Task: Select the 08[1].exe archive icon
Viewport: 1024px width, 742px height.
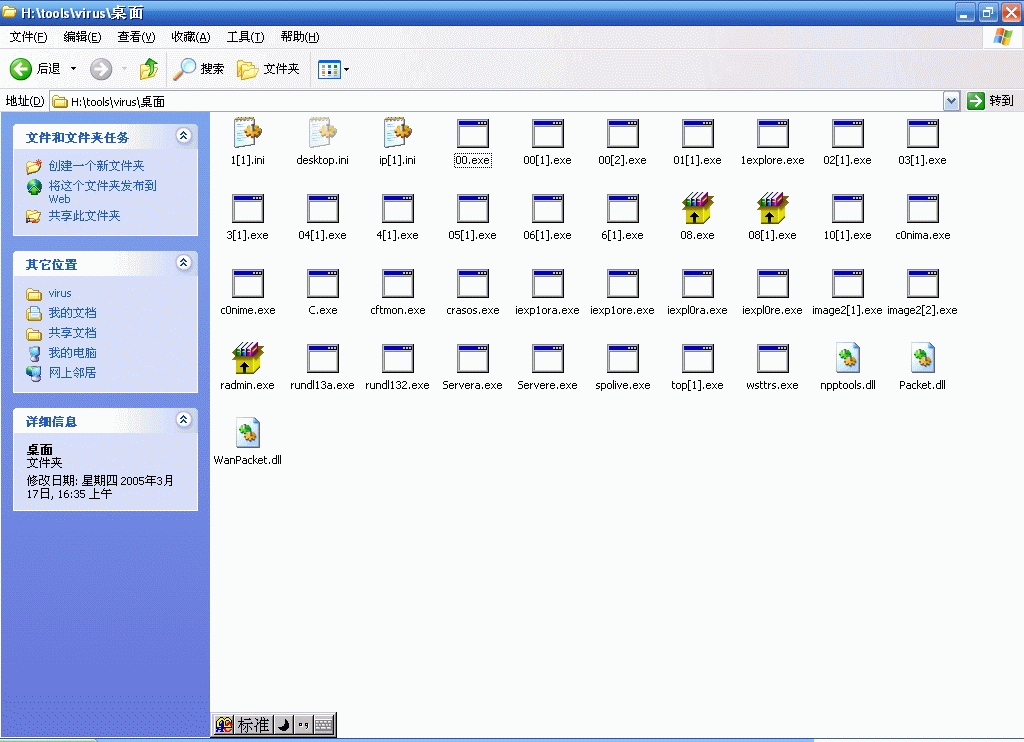Action: (773, 208)
